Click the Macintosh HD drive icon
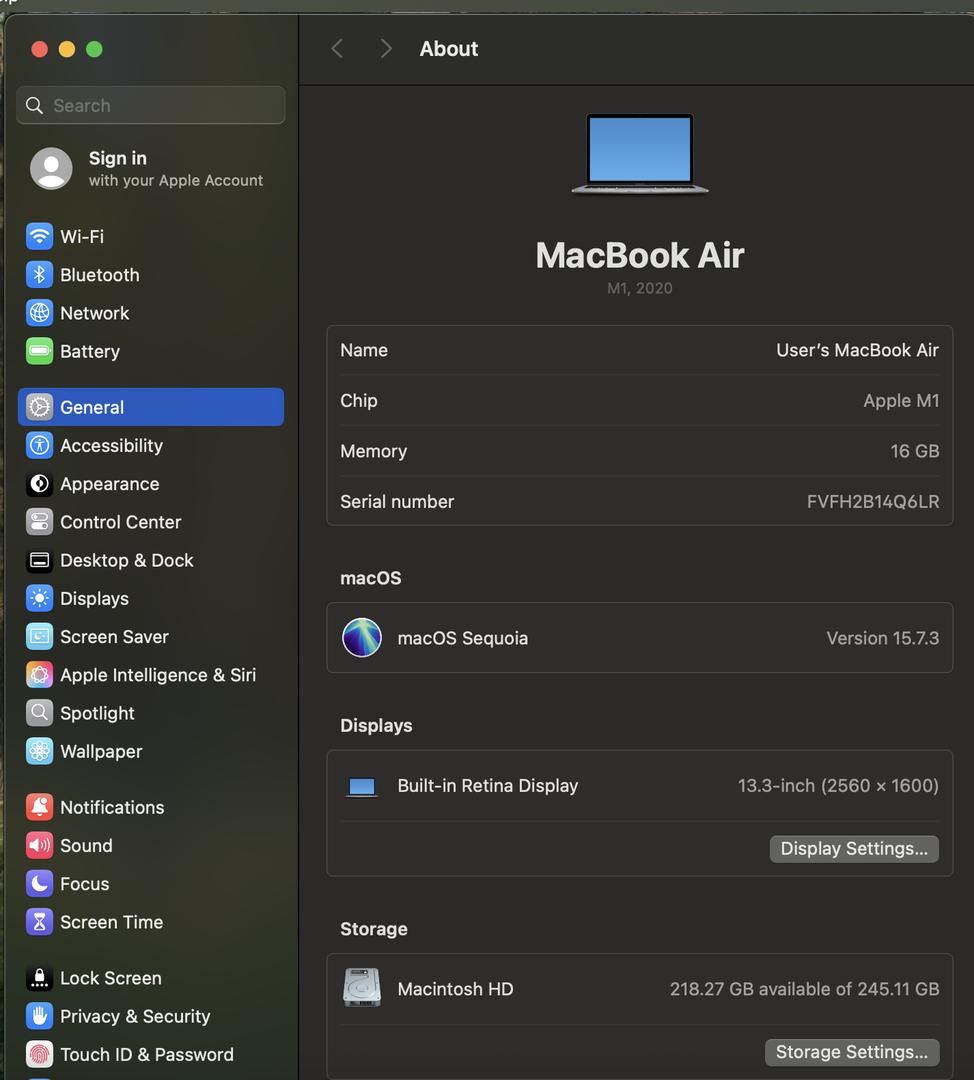Image resolution: width=974 pixels, height=1080 pixels. [x=361, y=988]
